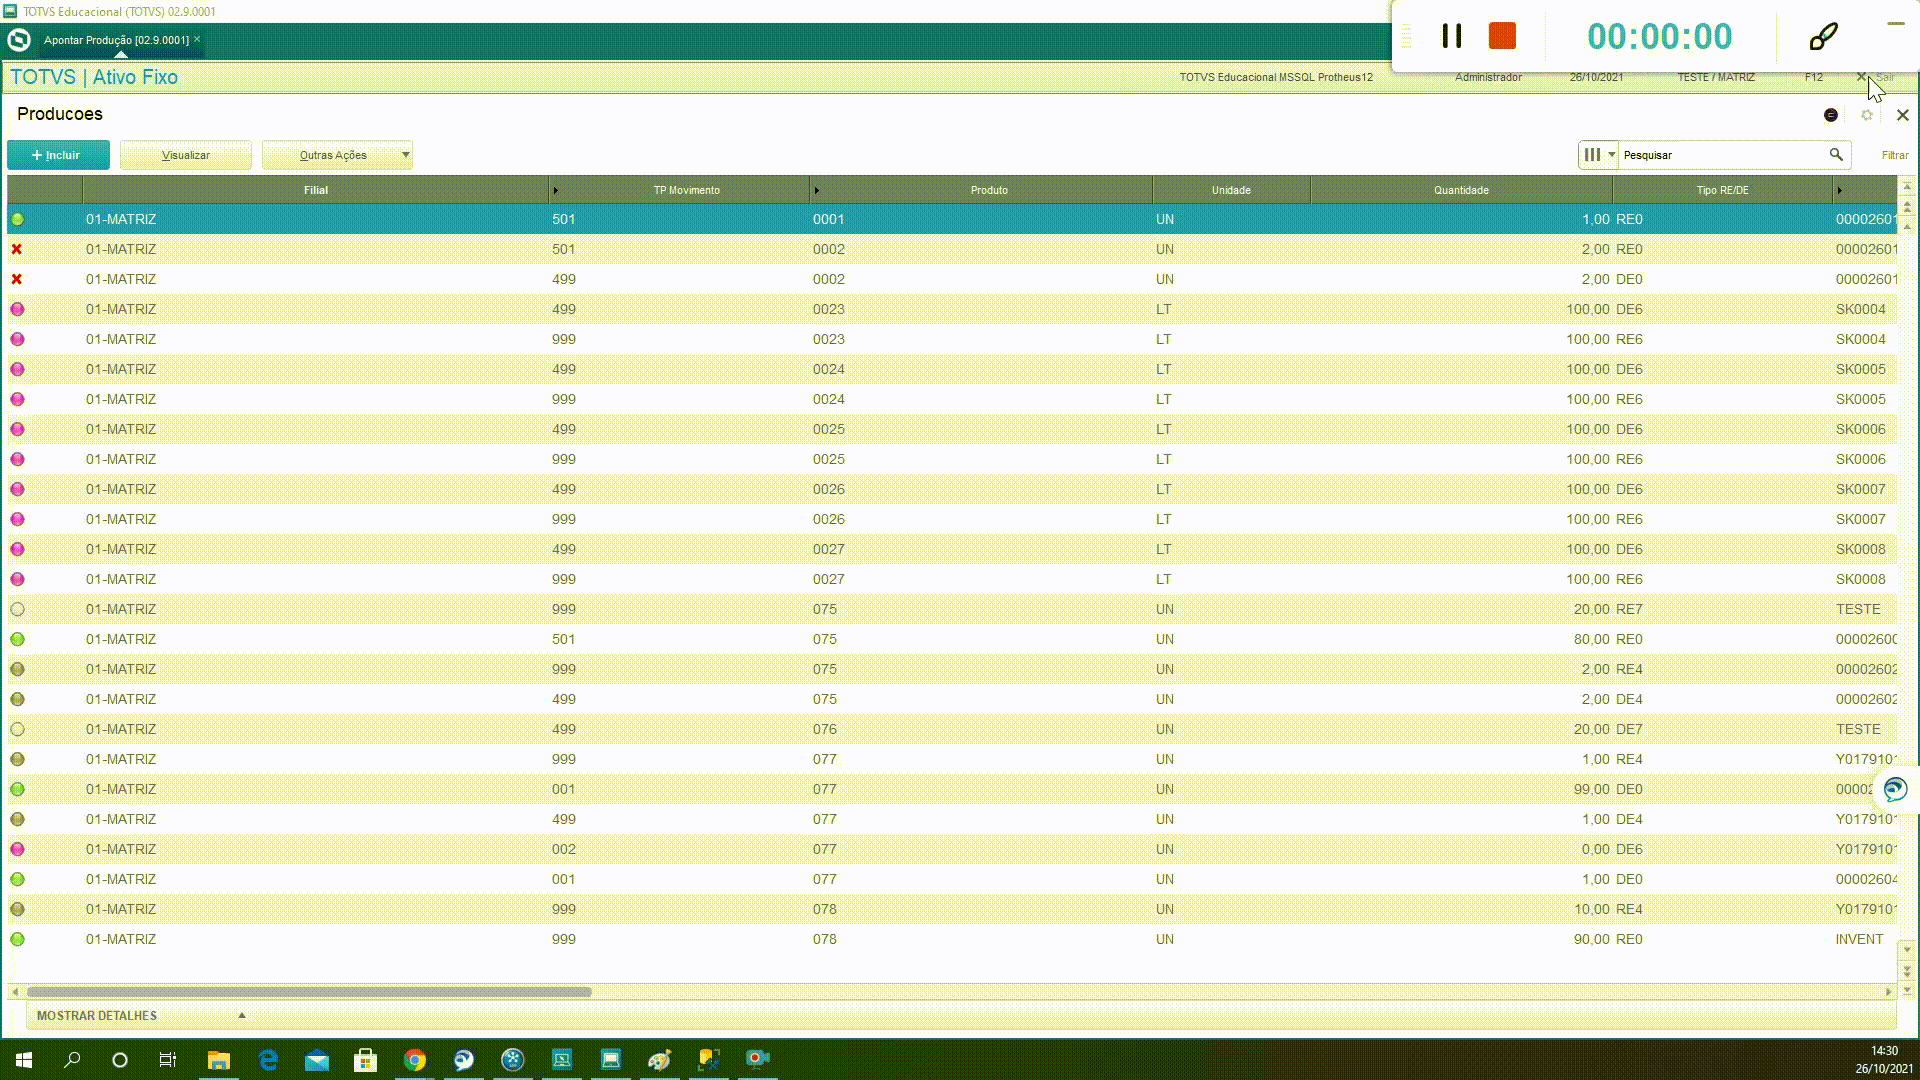Open the search column selector dropdown
The height and width of the screenshot is (1080, 1920).
click(1598, 155)
